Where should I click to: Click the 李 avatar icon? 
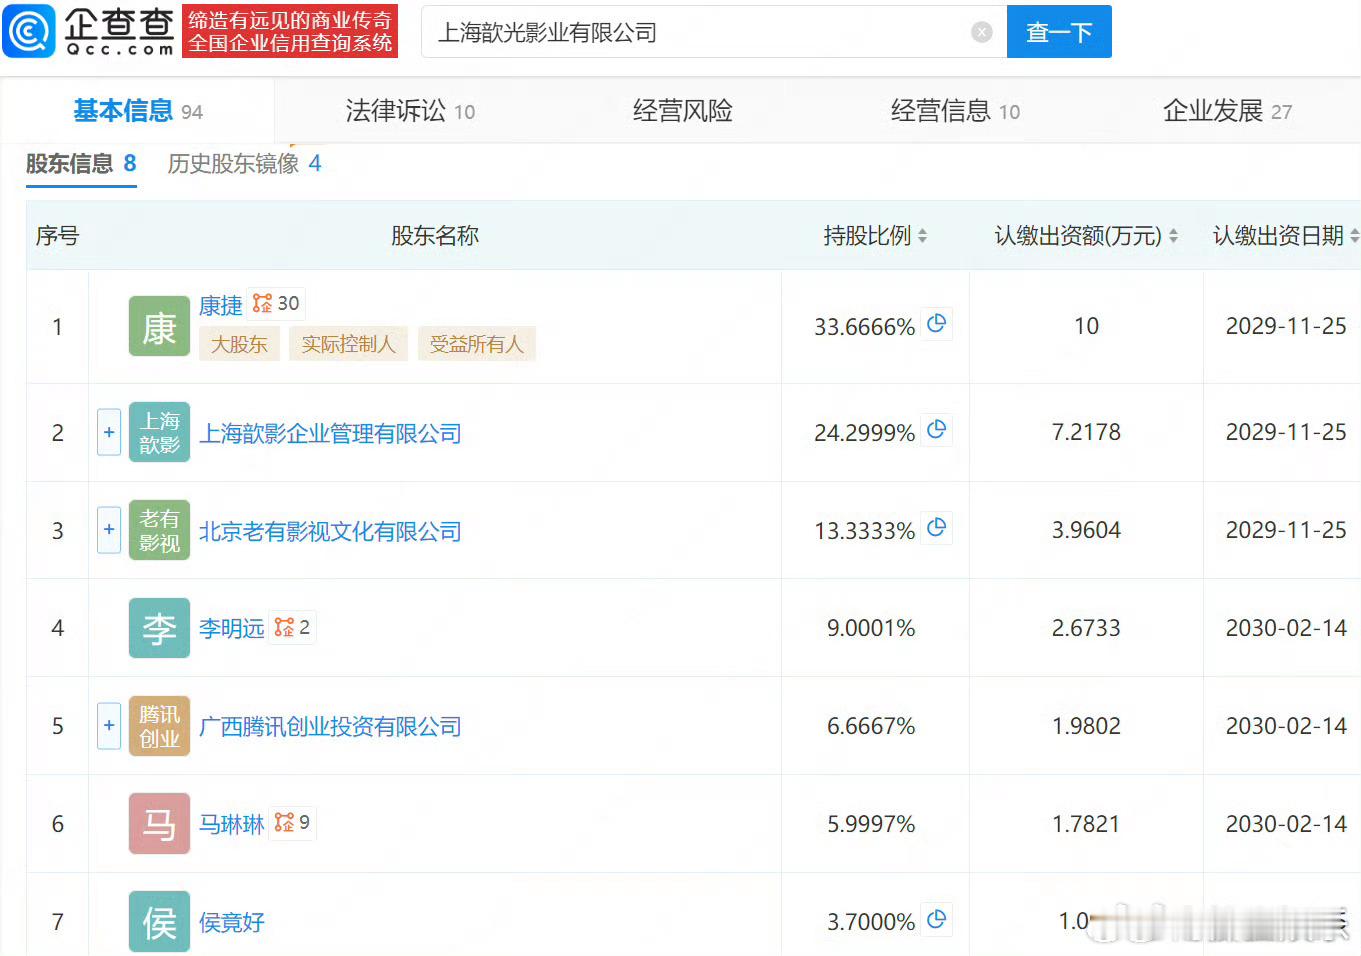pyautogui.click(x=159, y=628)
